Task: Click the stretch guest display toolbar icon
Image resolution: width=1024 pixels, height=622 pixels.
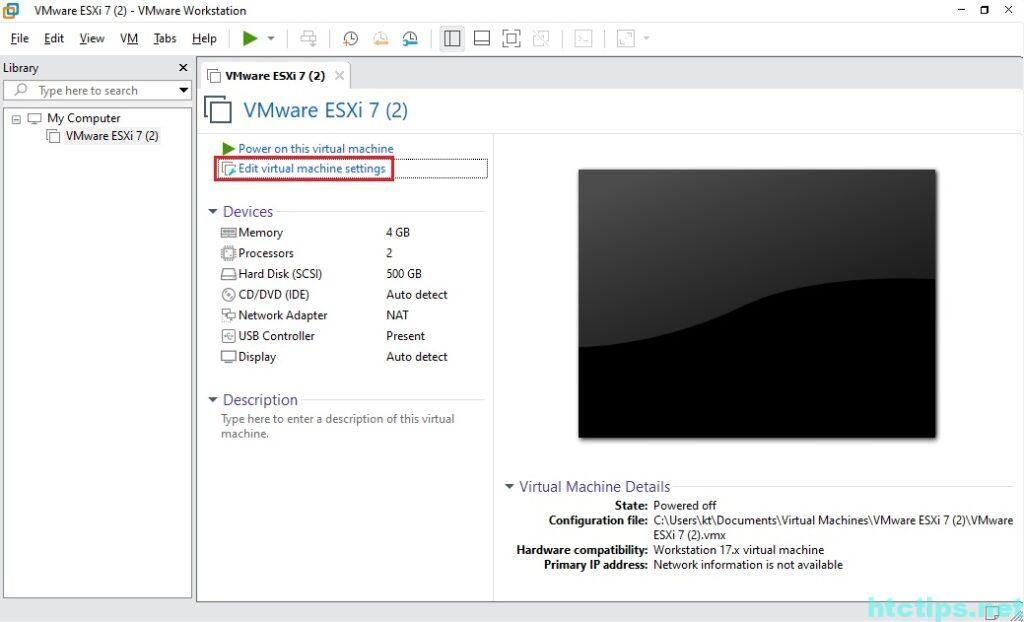Action: (x=626, y=39)
